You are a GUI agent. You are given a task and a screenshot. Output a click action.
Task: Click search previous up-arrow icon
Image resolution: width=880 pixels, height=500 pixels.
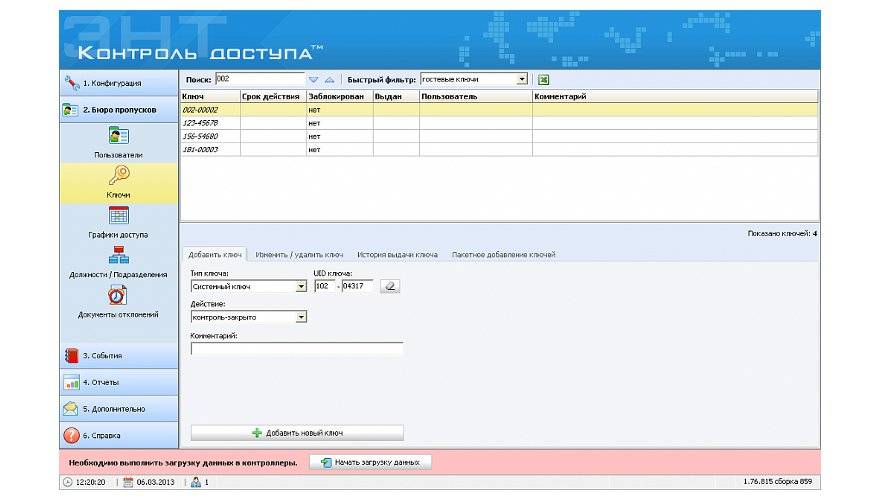(329, 79)
